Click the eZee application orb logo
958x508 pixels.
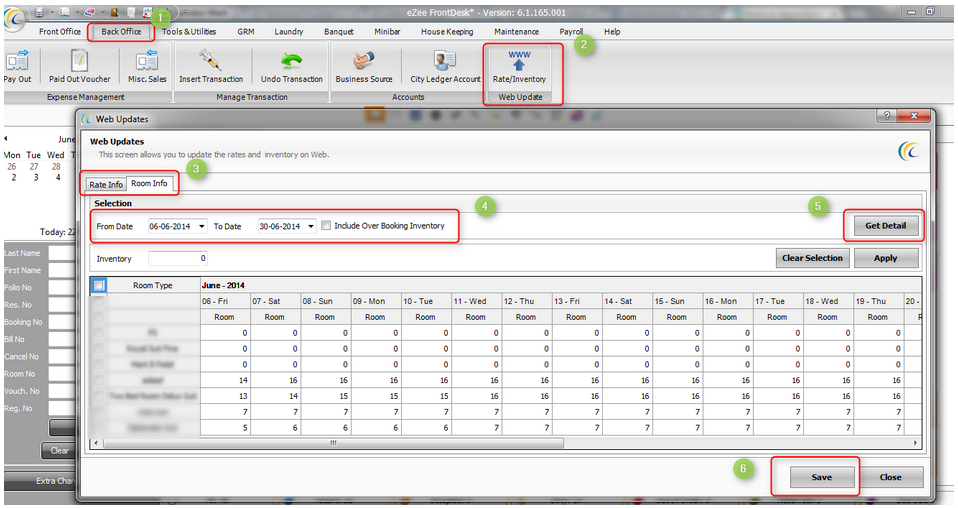(15, 18)
